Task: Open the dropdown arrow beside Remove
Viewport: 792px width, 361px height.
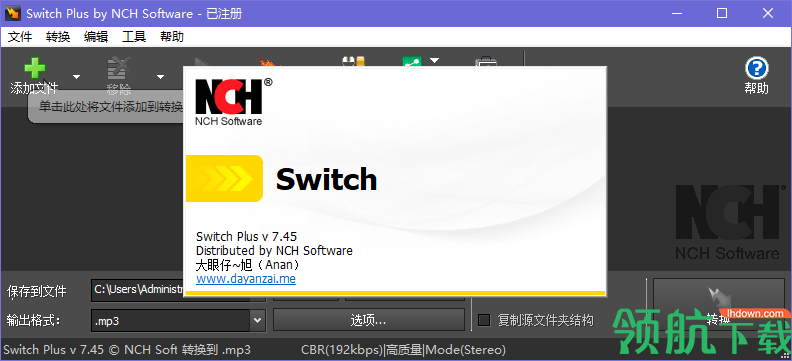Action: coord(160,77)
